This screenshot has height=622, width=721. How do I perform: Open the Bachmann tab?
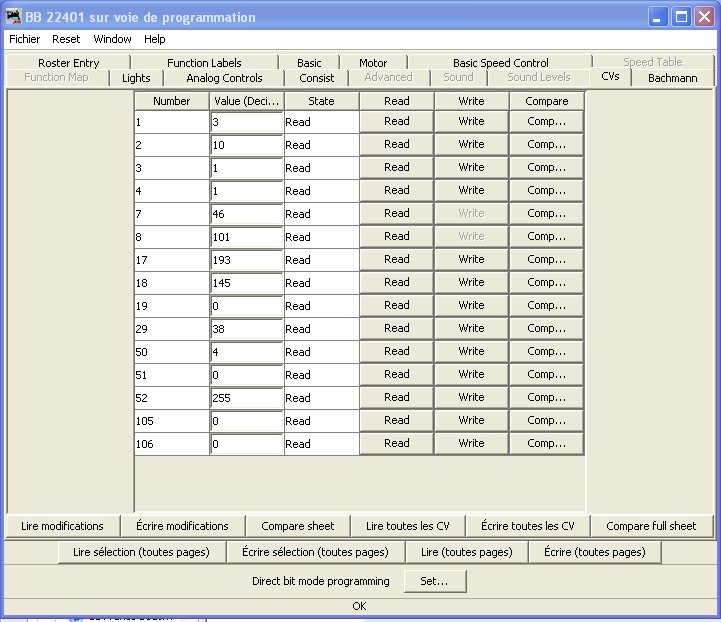[672, 78]
